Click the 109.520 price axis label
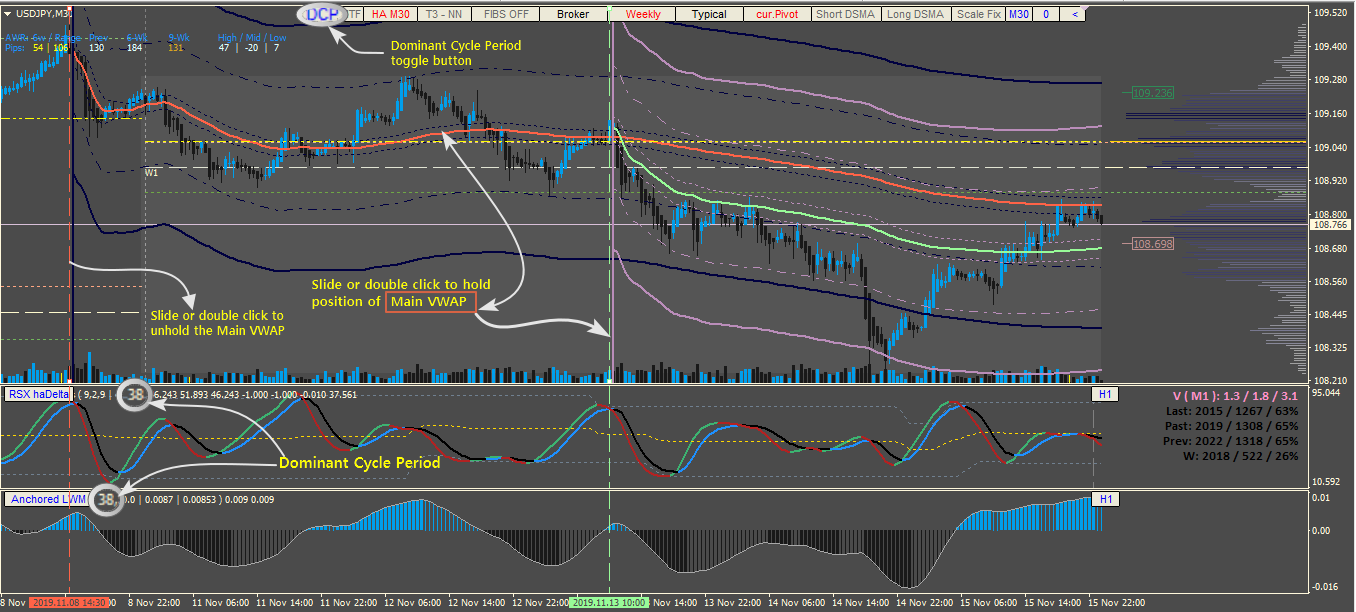Image resolution: width=1356 pixels, height=612 pixels. point(1331,13)
